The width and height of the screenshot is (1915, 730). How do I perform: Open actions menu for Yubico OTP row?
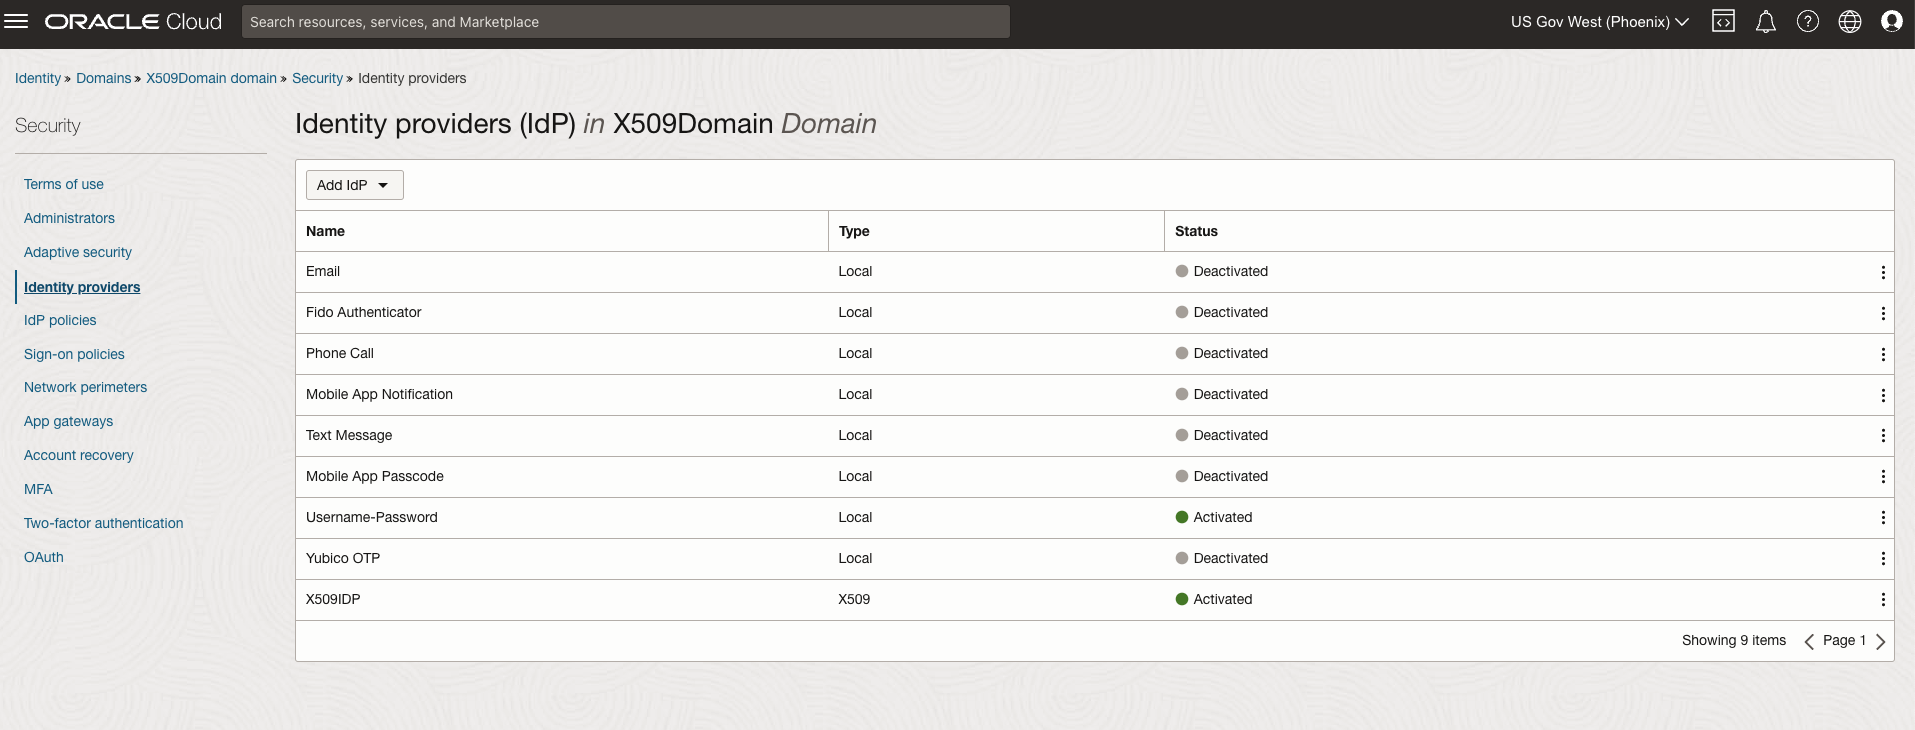[1883, 559]
